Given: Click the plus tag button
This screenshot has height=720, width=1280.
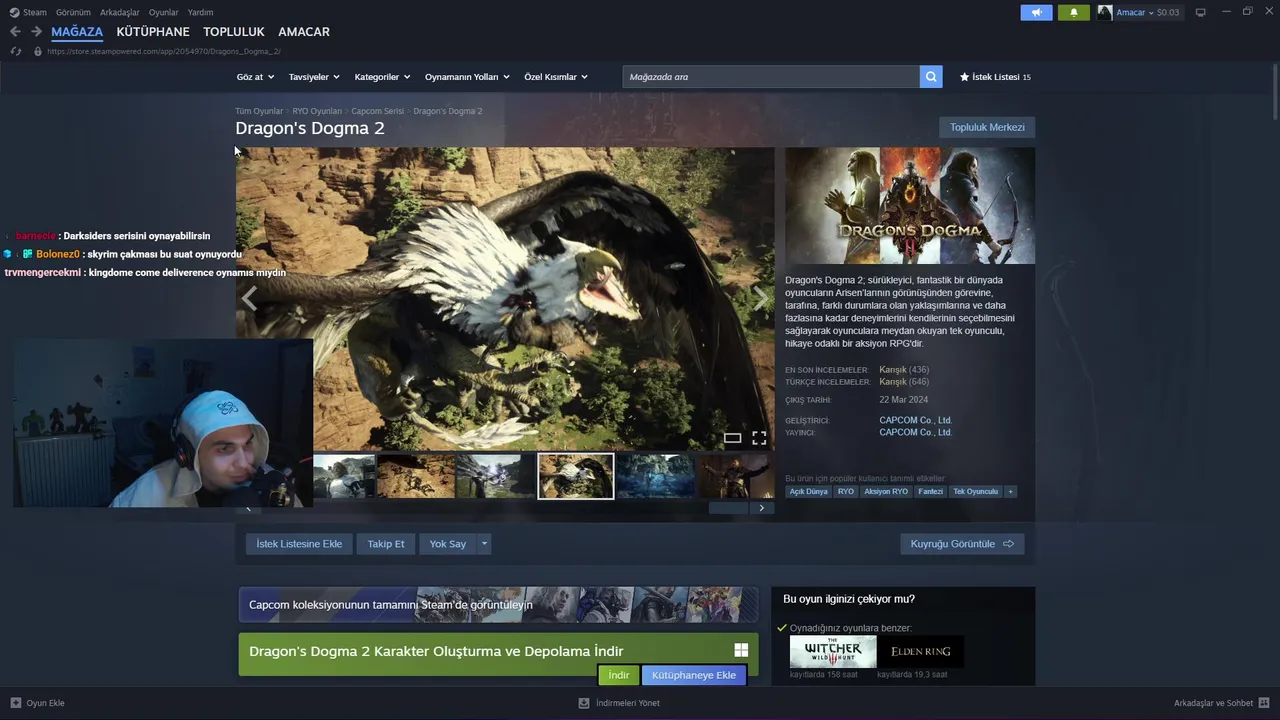Looking at the screenshot, I should click(x=1010, y=492).
